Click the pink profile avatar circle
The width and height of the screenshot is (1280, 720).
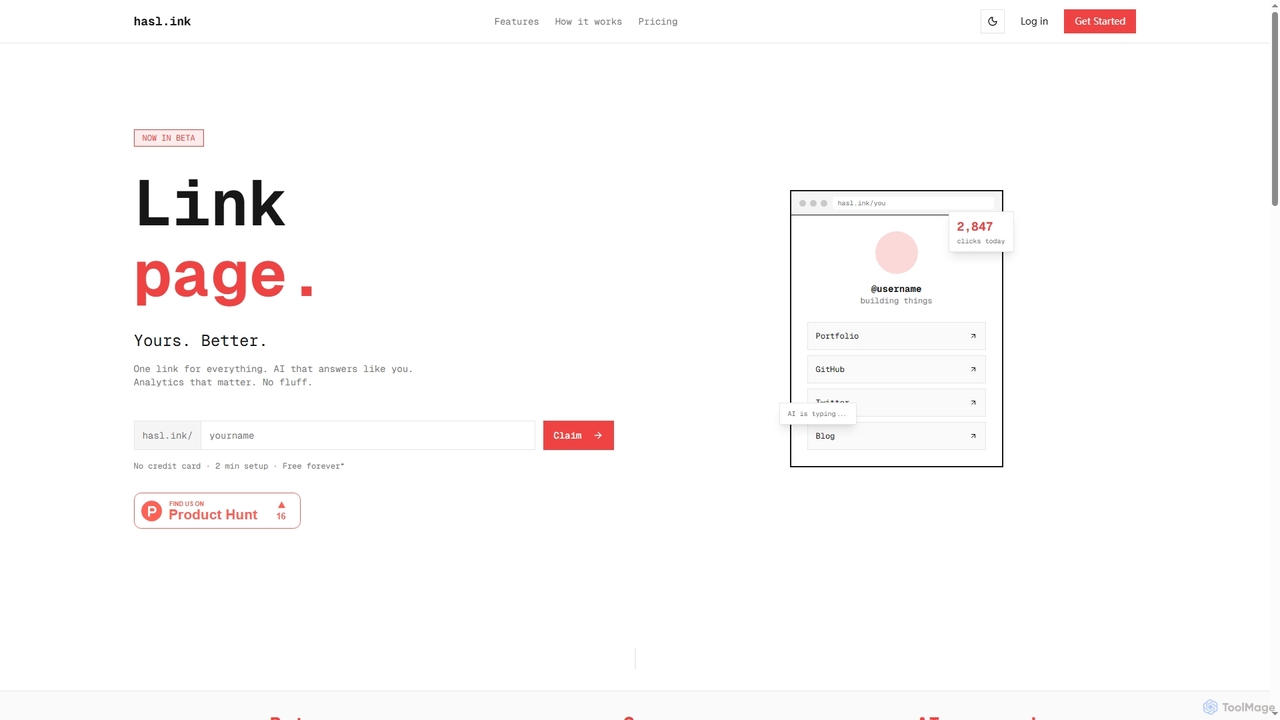tap(896, 253)
